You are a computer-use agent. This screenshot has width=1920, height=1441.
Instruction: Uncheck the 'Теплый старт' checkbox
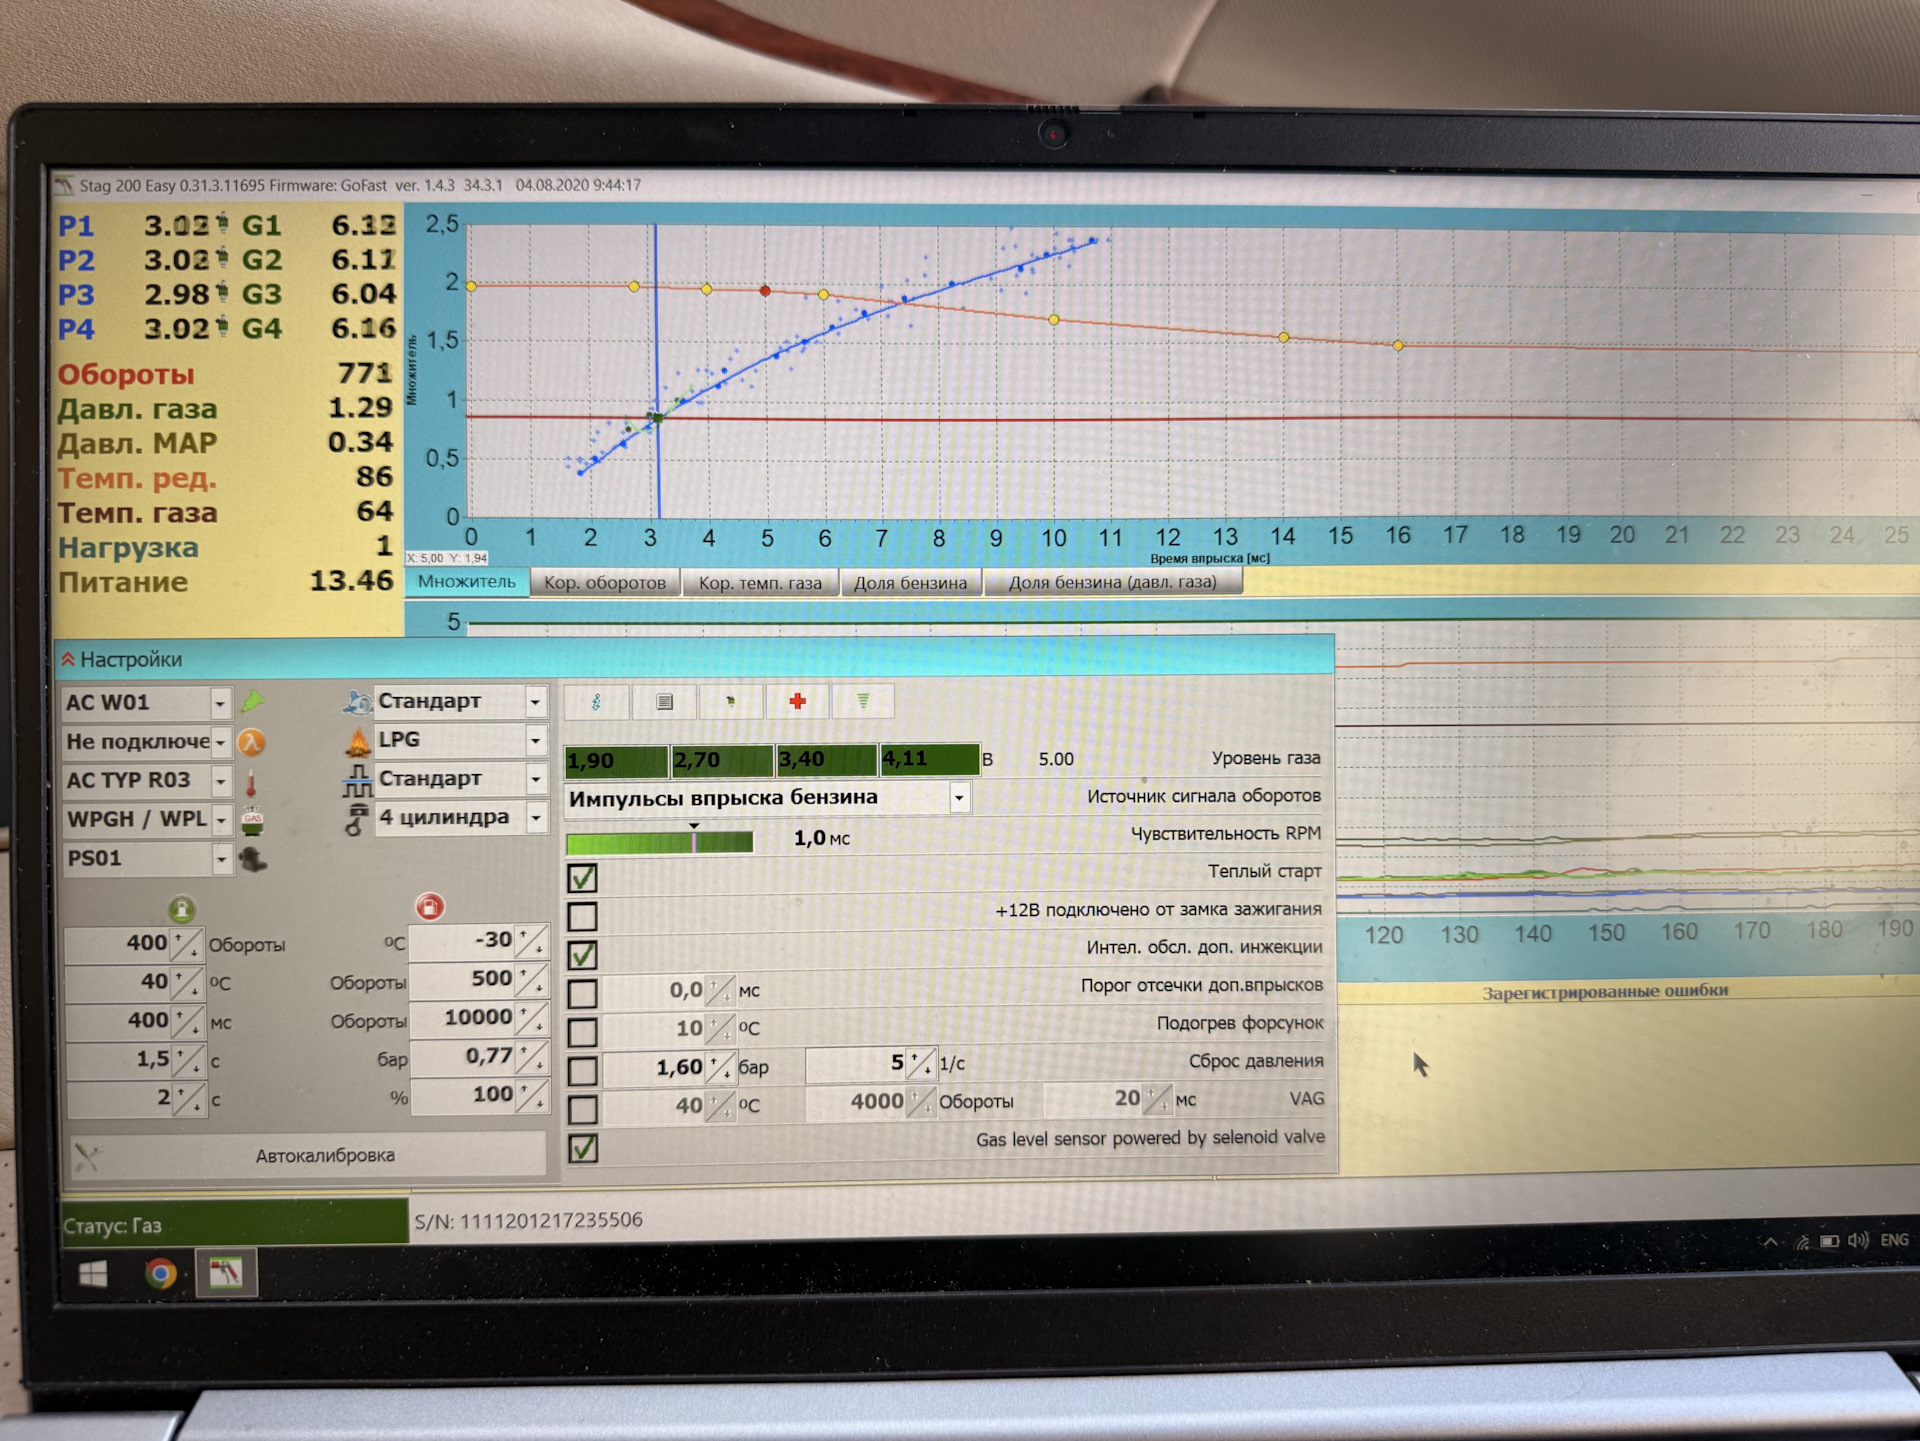point(582,878)
